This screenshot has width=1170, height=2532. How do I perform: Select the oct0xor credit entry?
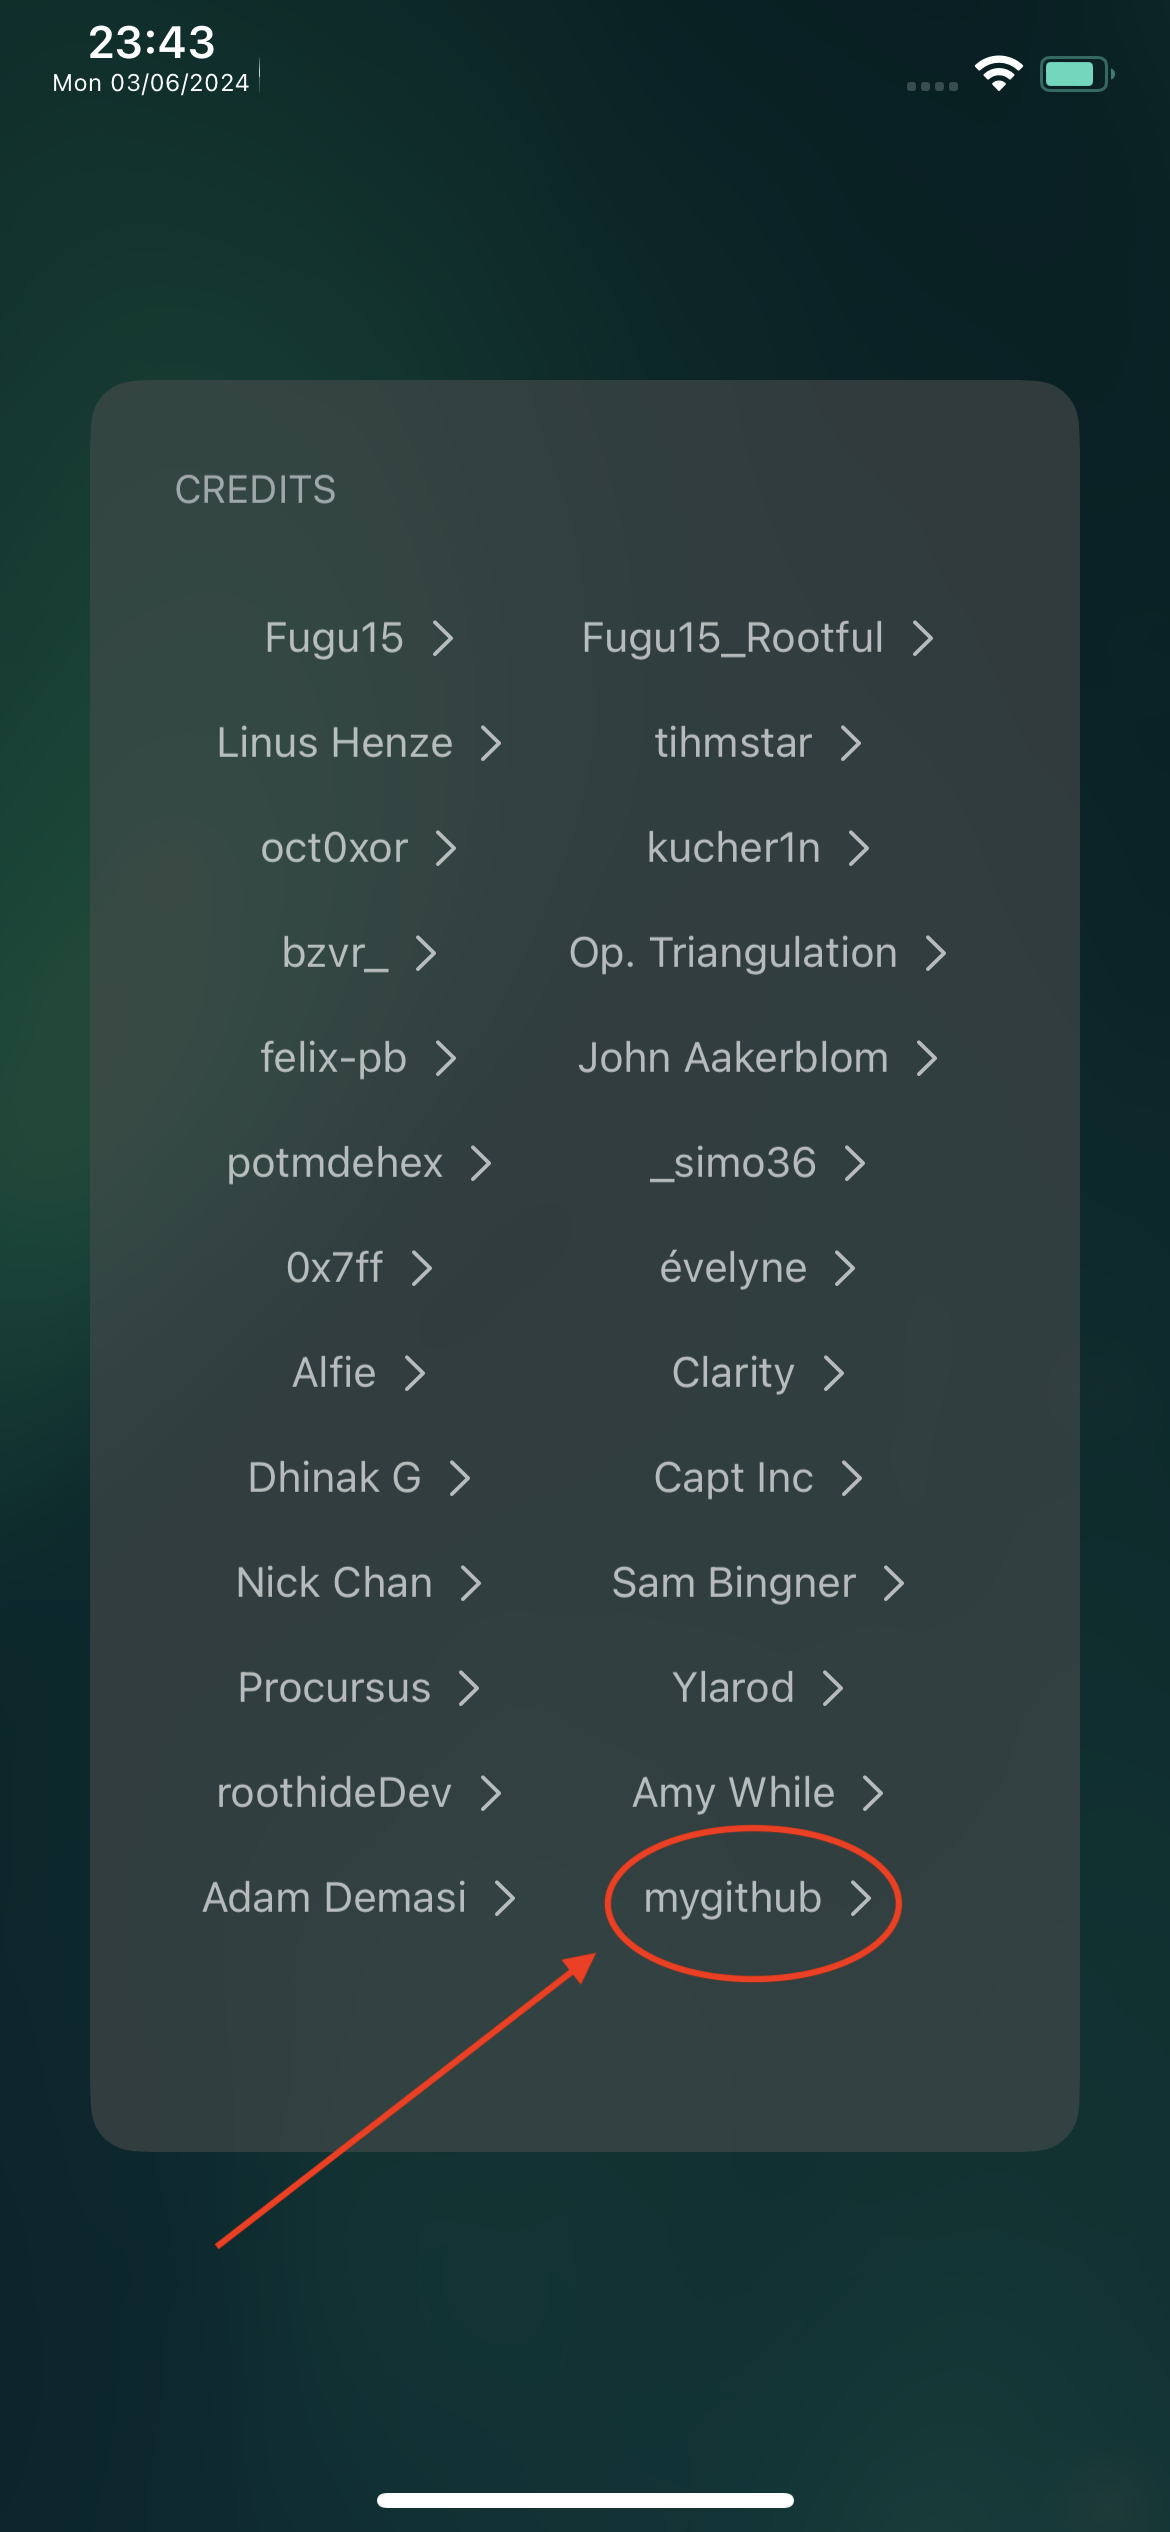359,848
